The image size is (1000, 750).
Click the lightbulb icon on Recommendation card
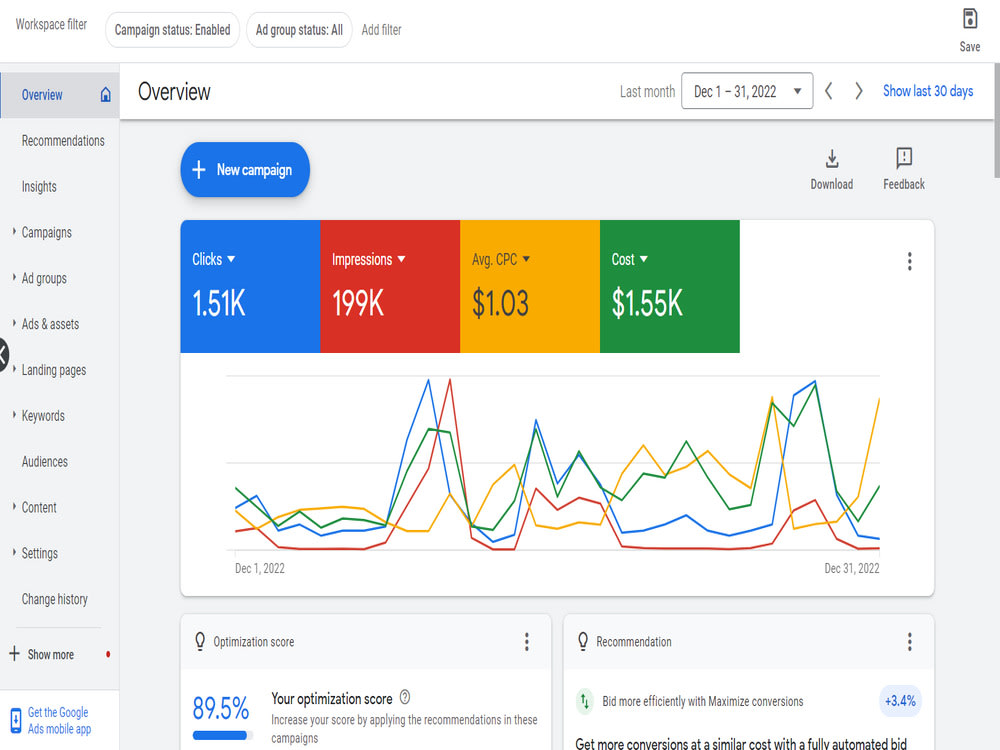coord(582,641)
